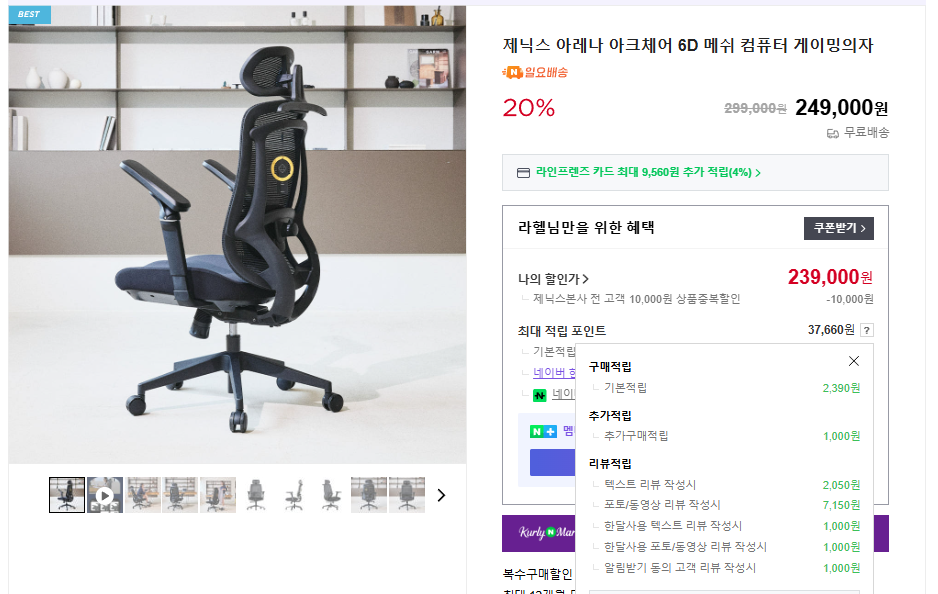Open the max points help question icon
This screenshot has height=594, width=938.
867,330
